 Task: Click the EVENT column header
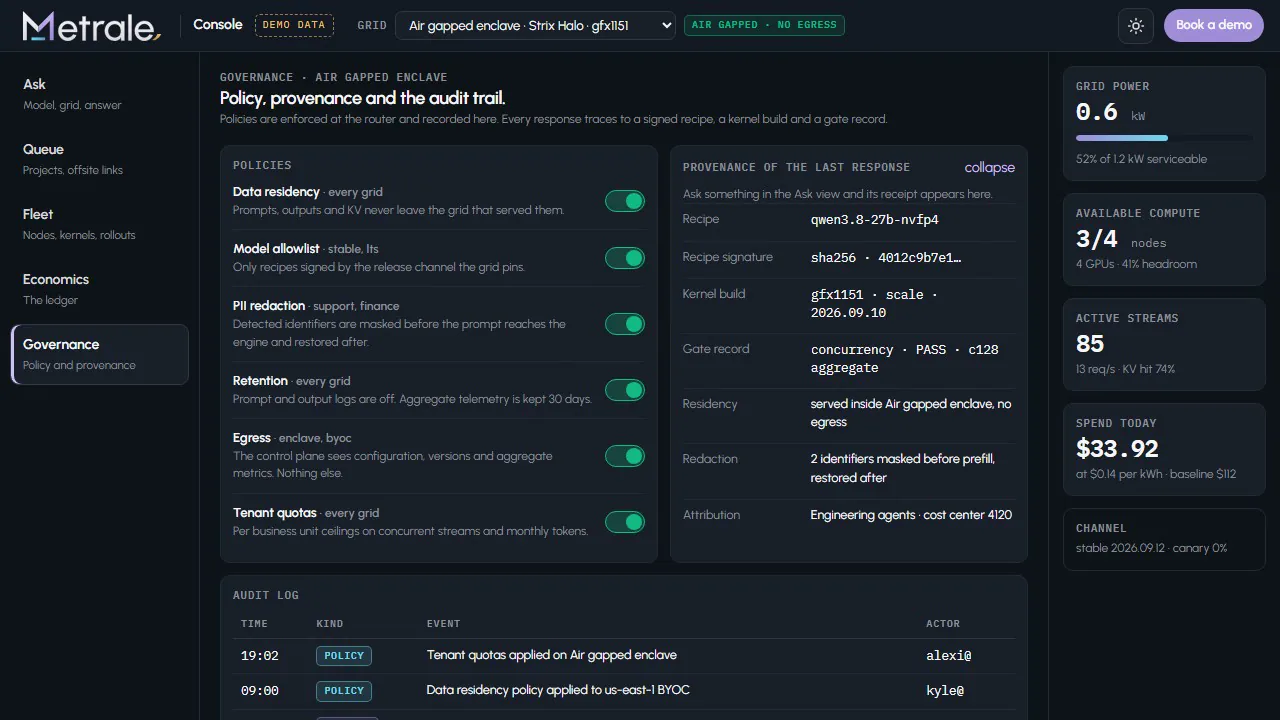[444, 624]
